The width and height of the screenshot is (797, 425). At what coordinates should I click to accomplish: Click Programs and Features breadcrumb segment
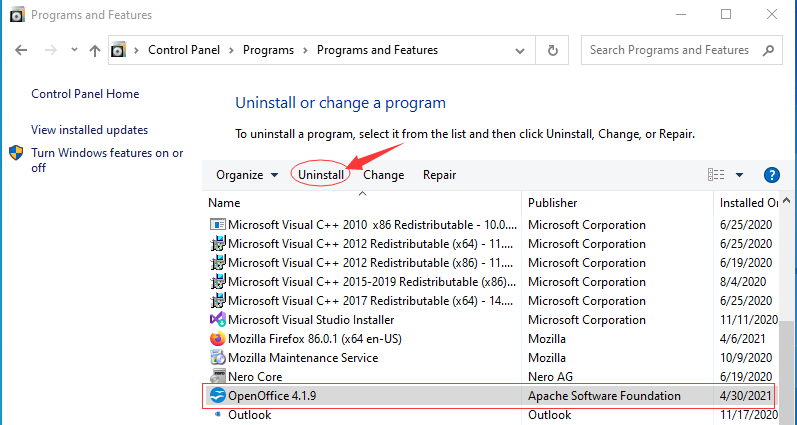click(377, 50)
